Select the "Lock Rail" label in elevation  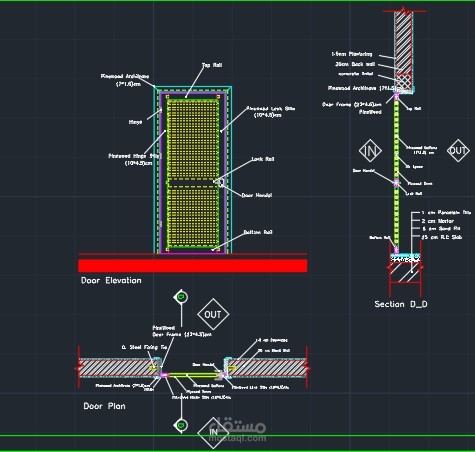(263, 159)
